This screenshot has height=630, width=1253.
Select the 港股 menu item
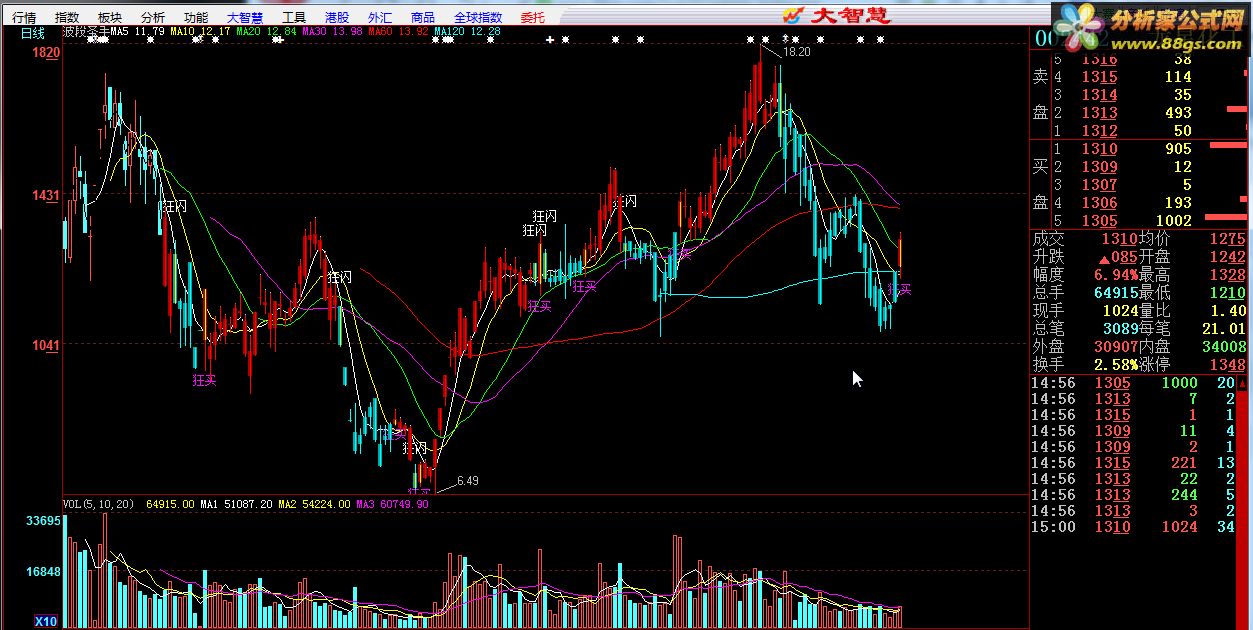[337, 17]
